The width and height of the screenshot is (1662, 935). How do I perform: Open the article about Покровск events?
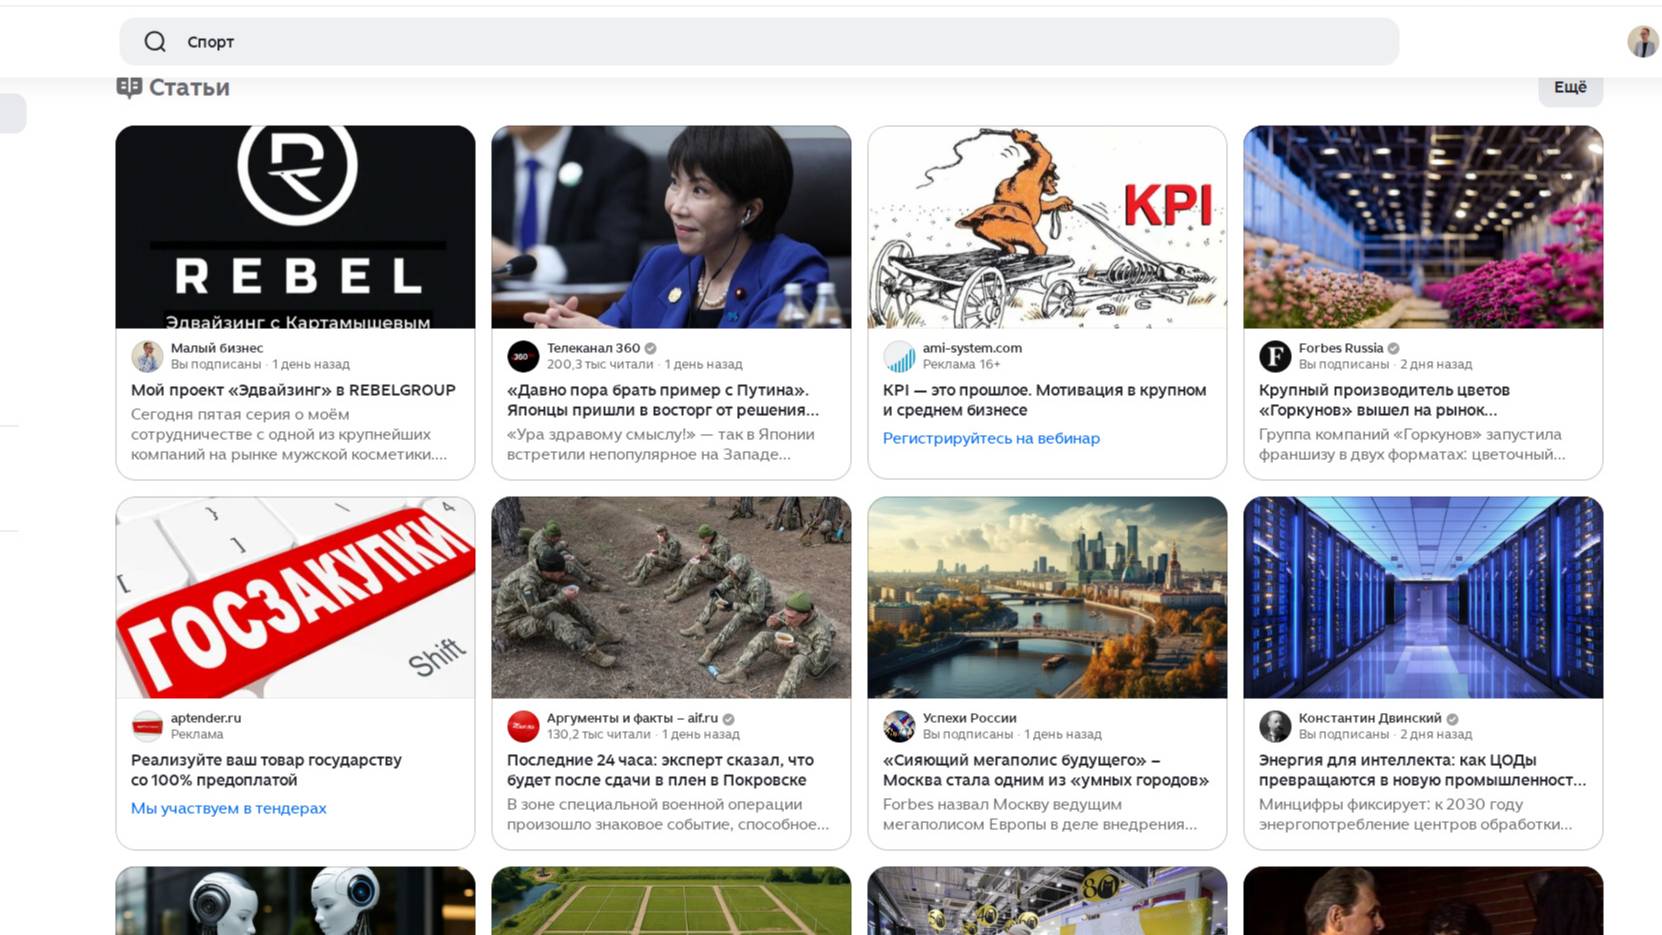click(x=660, y=769)
